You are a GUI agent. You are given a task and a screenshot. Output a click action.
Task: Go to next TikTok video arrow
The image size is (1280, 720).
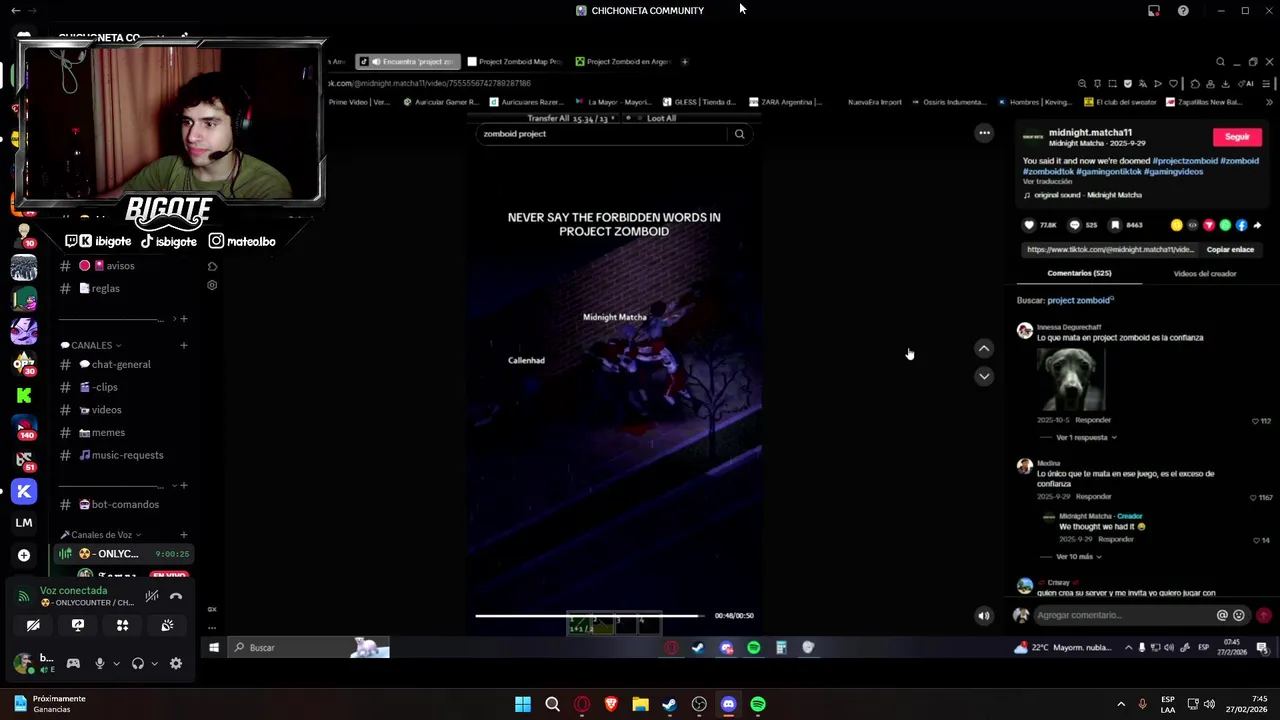[984, 376]
